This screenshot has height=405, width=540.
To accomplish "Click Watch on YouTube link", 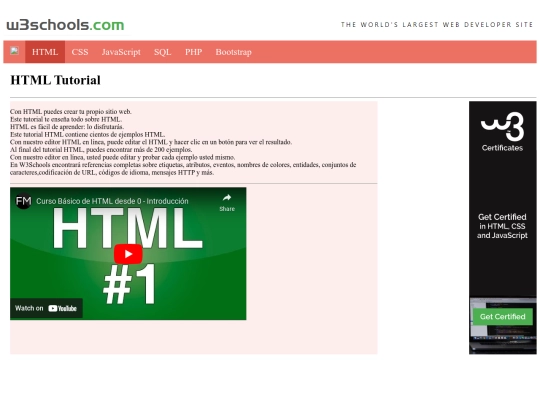I will point(46,308).
